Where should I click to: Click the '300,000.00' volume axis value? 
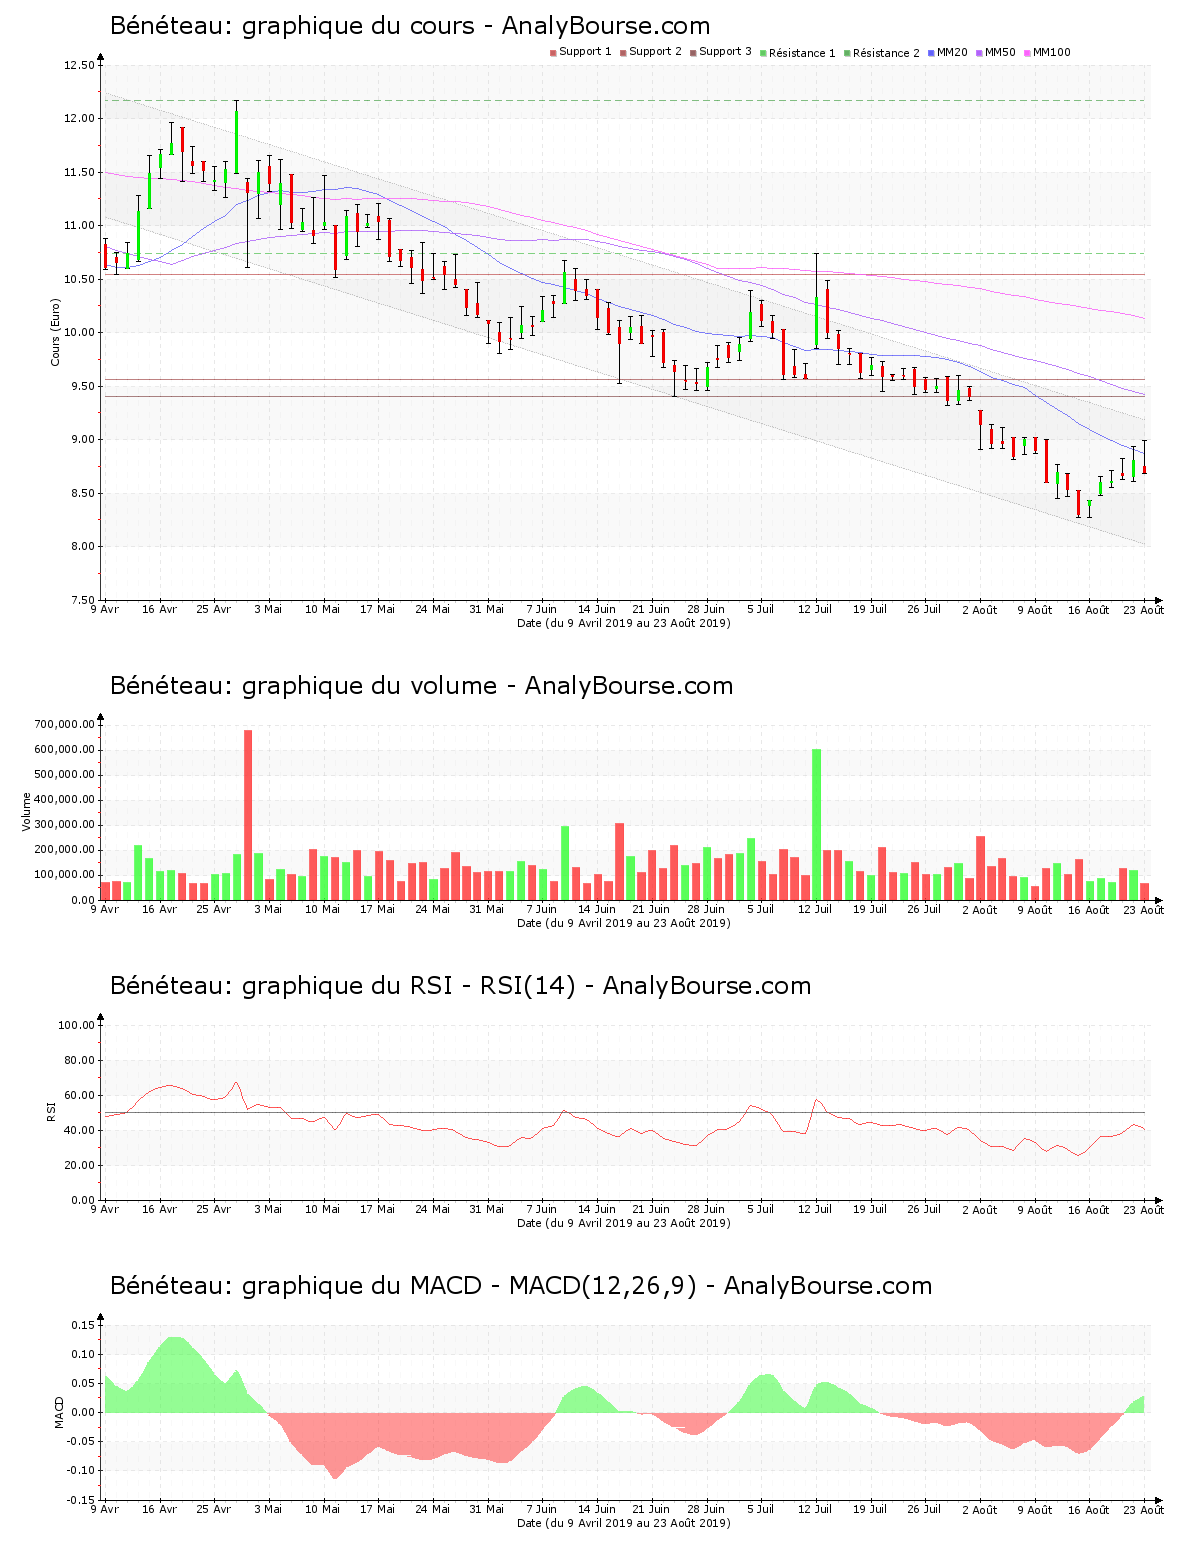(x=64, y=825)
